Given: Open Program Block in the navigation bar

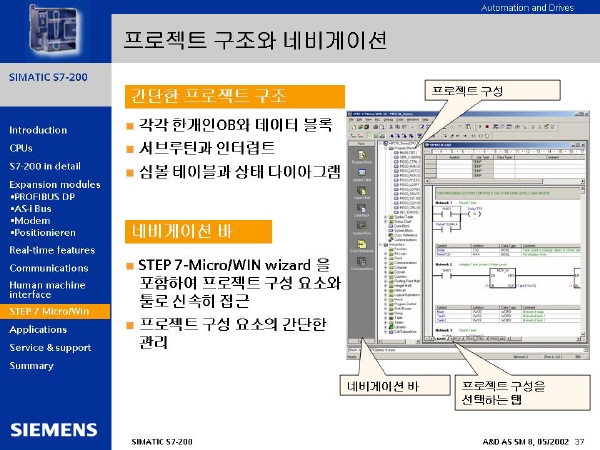Looking at the screenshot, I should pyautogui.click(x=362, y=156).
